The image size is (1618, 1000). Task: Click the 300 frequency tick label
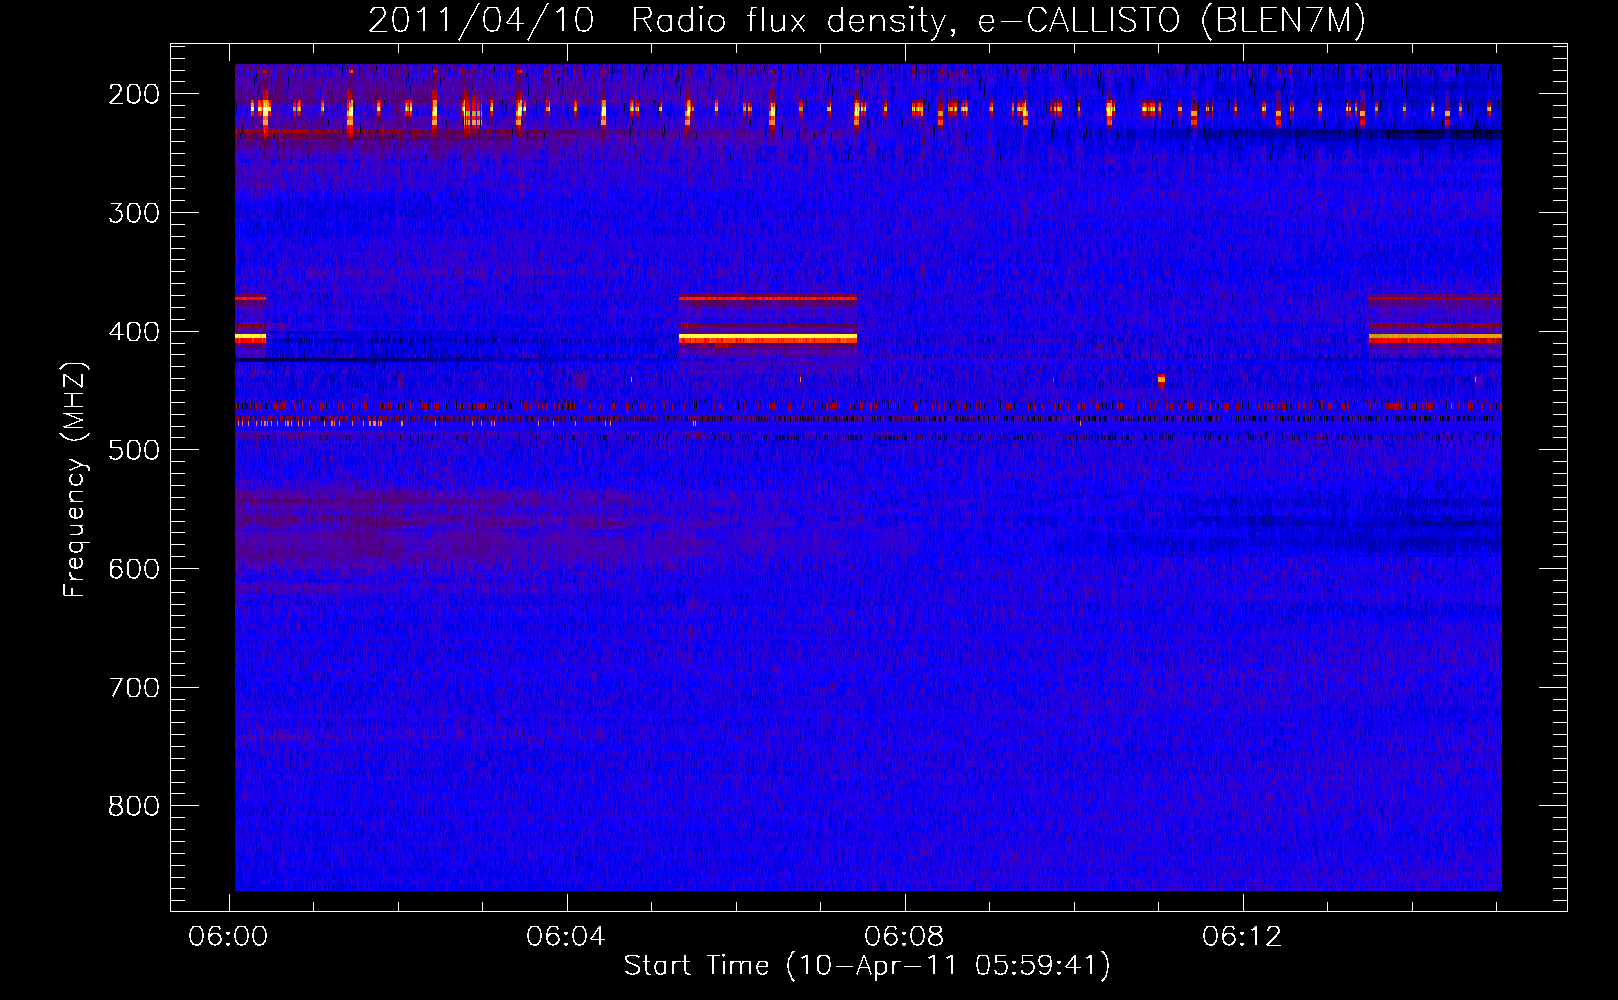[x=133, y=213]
